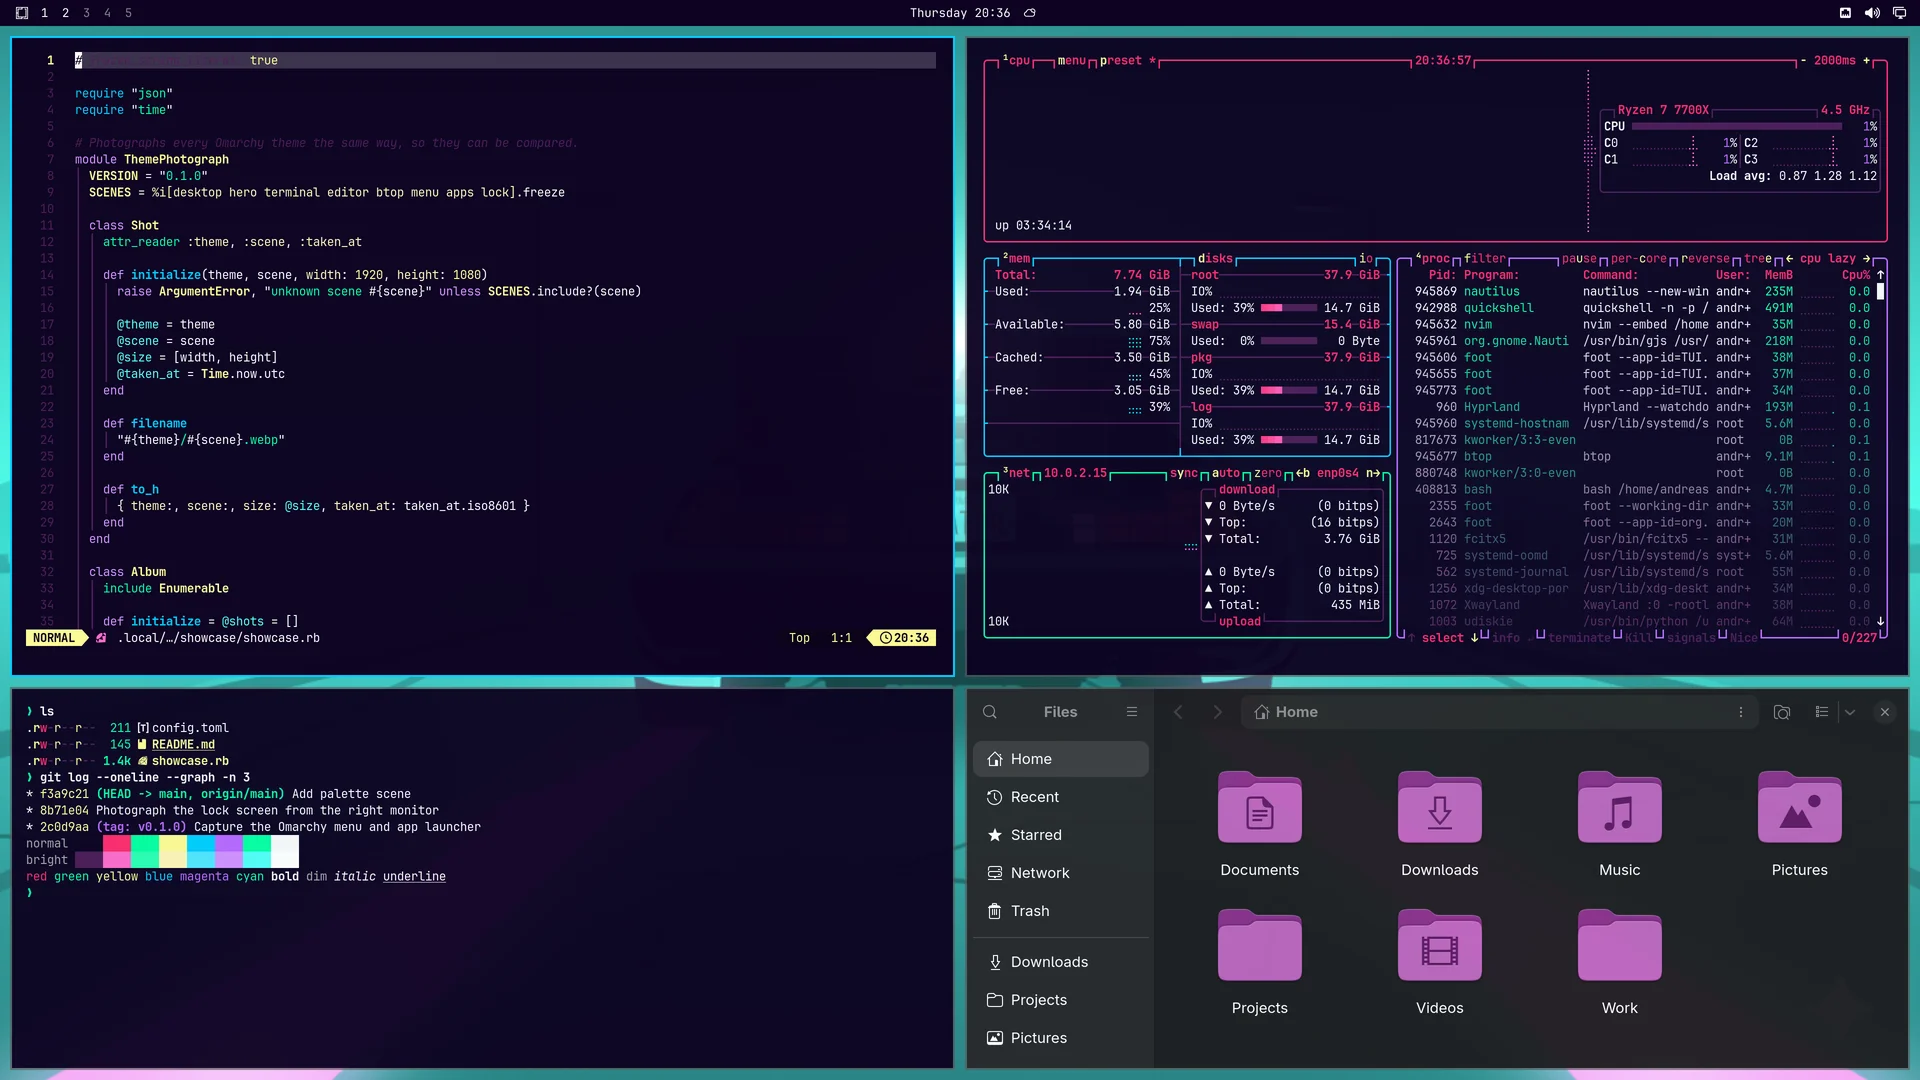Click the tray icon left of the volume icon

(x=1845, y=13)
